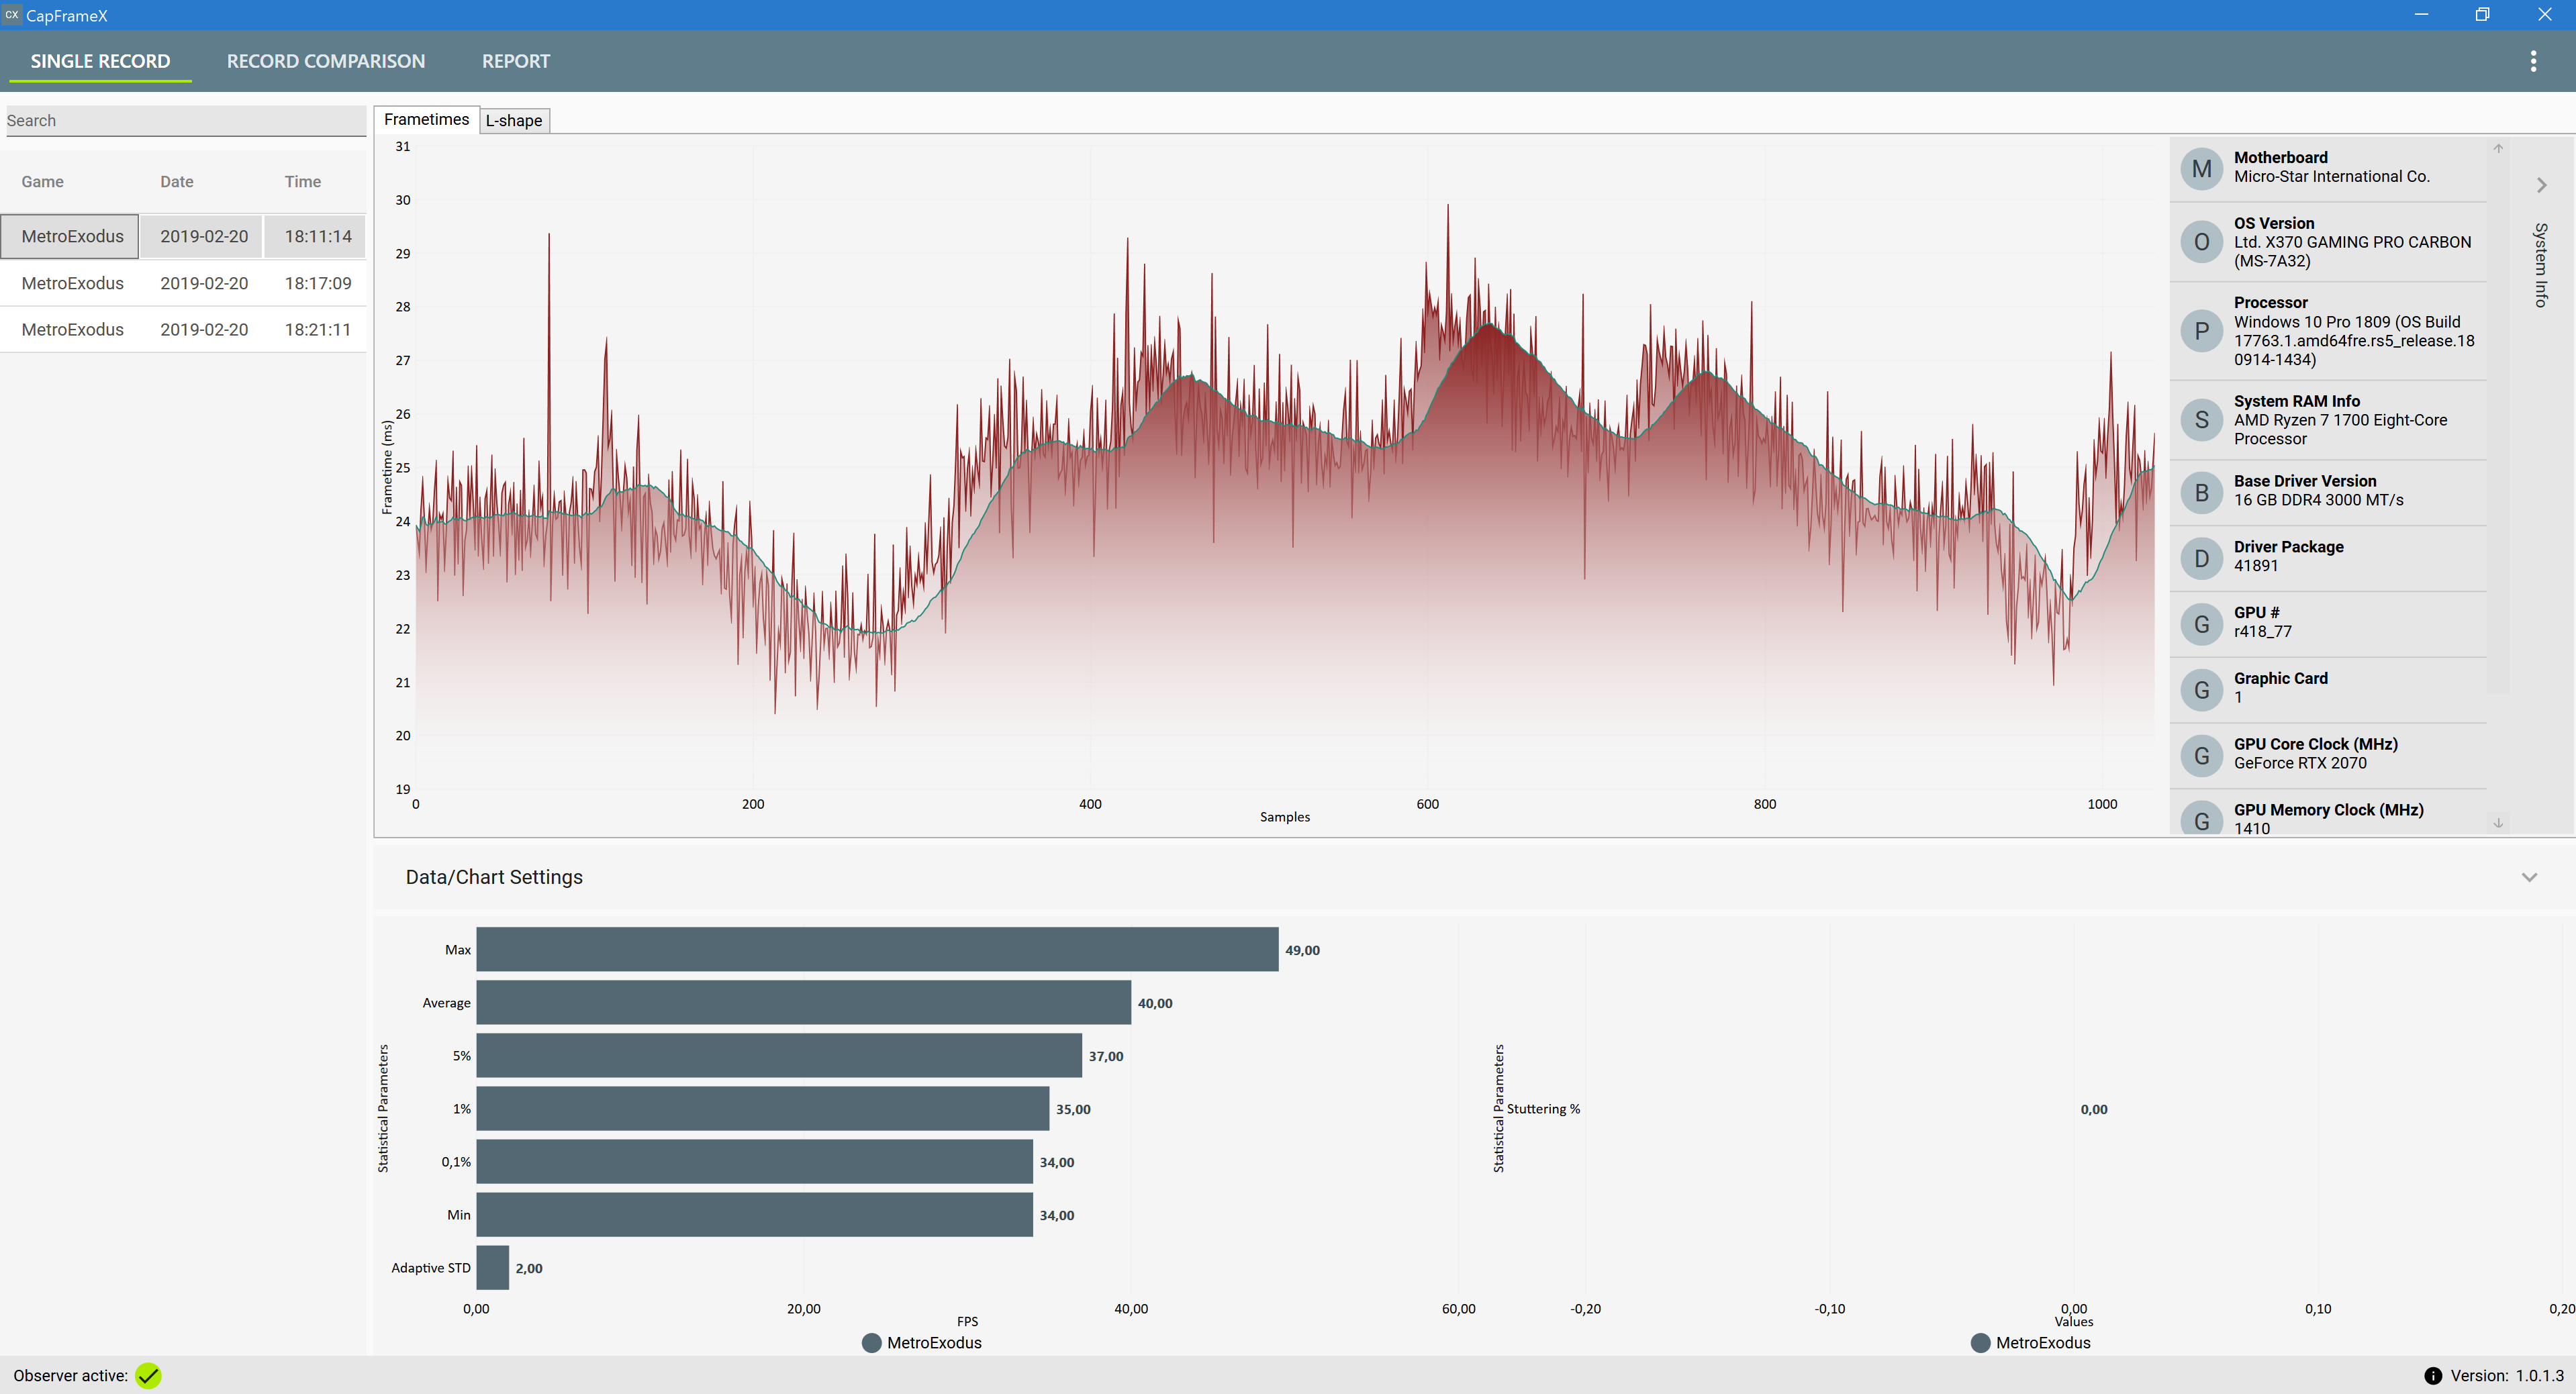Click the System RAM Info 'S' icon
This screenshot has width=2576, height=1394.
tap(2201, 420)
